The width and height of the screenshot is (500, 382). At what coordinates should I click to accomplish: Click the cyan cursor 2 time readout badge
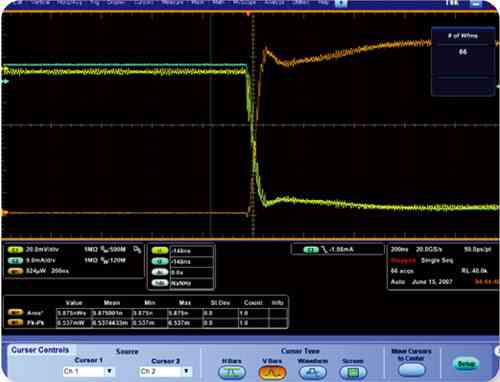click(x=160, y=262)
